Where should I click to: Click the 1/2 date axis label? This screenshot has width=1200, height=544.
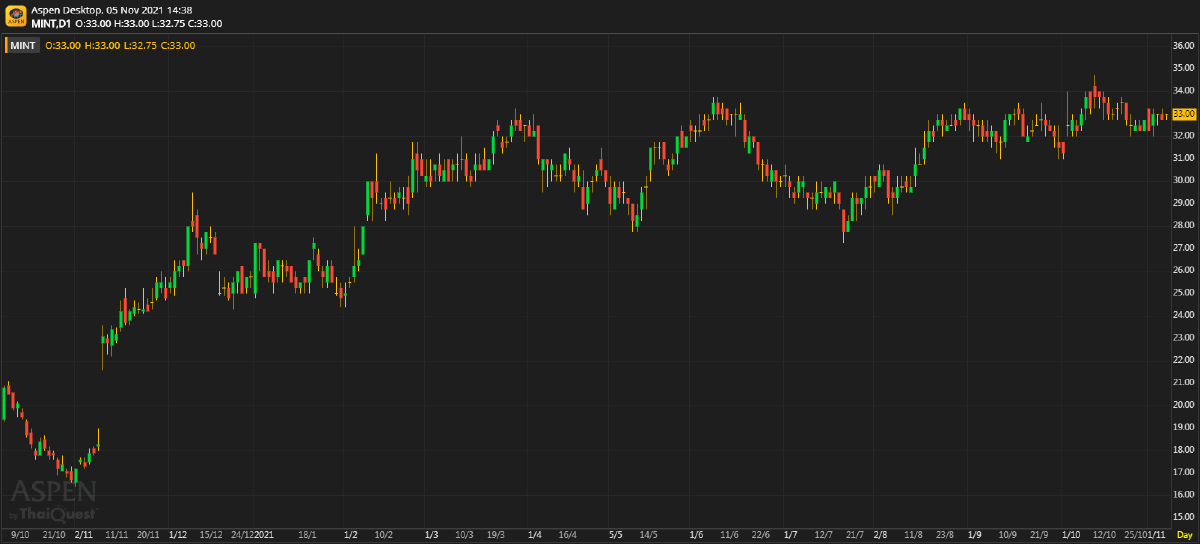[350, 536]
